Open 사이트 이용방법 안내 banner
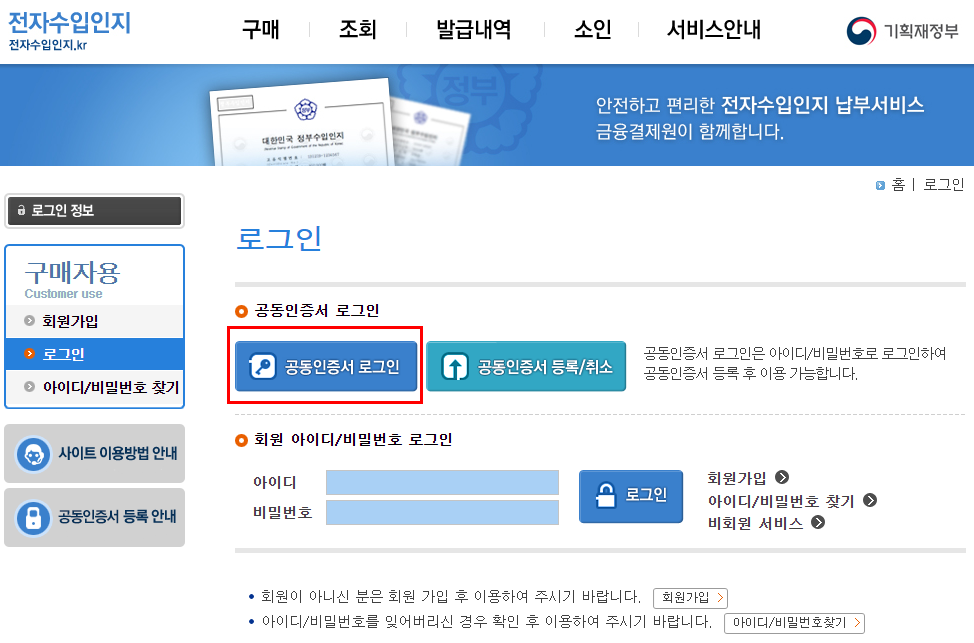This screenshot has width=974, height=643. [94, 454]
